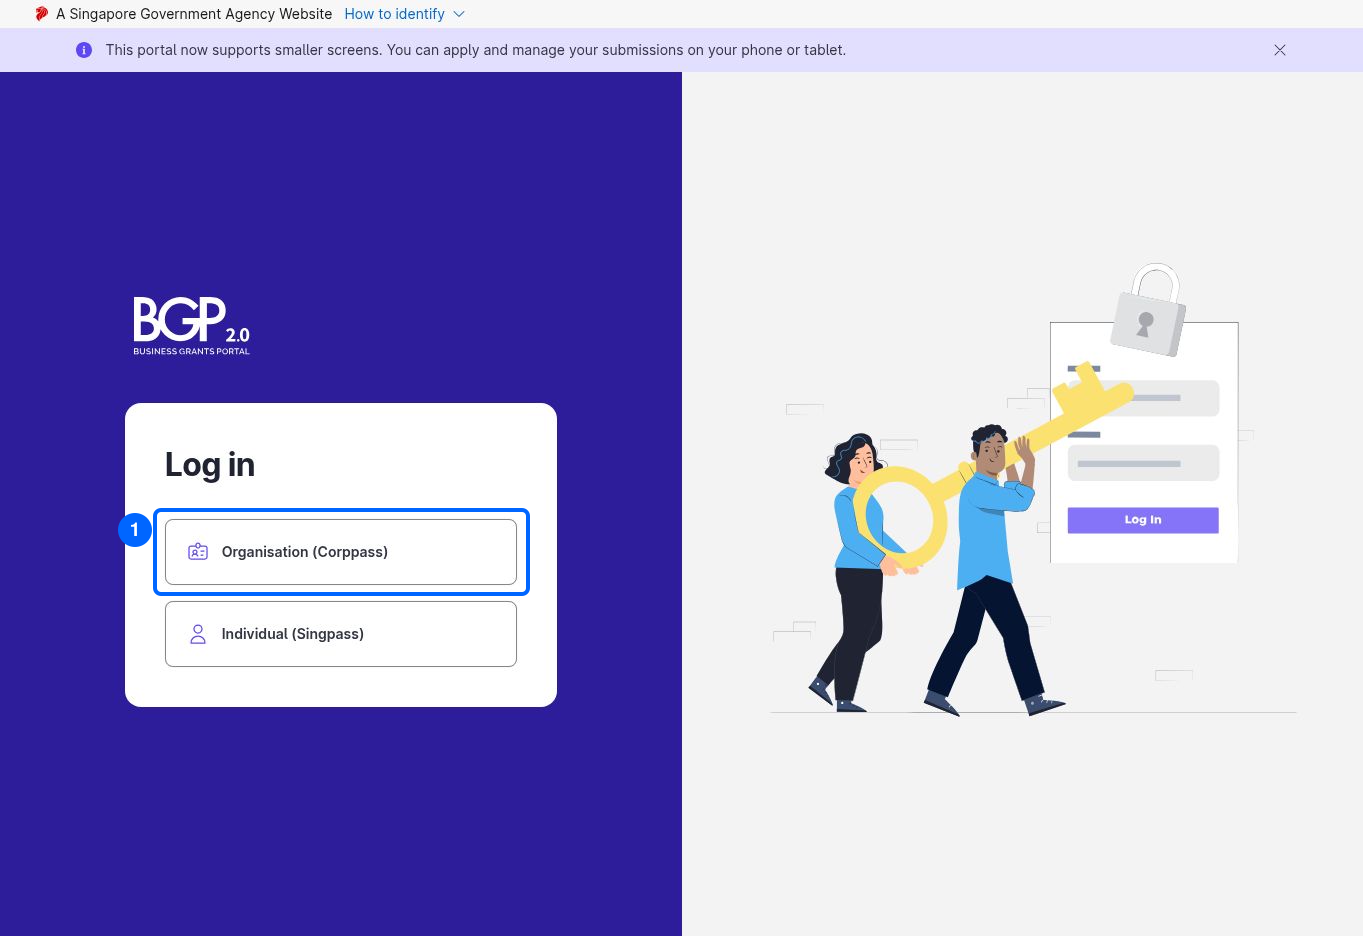Open the How to identify link
This screenshot has height=936, width=1363.
click(394, 14)
